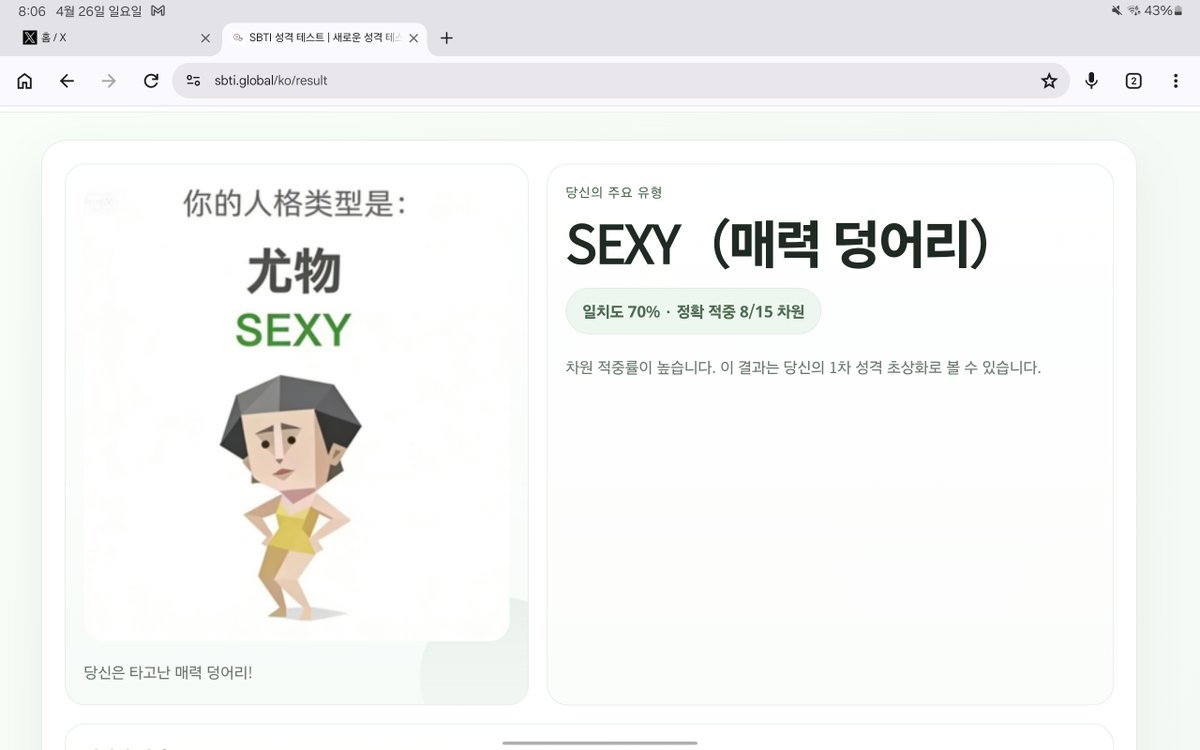Reload the SBTI result page
The width and height of the screenshot is (1200, 750).
click(151, 81)
